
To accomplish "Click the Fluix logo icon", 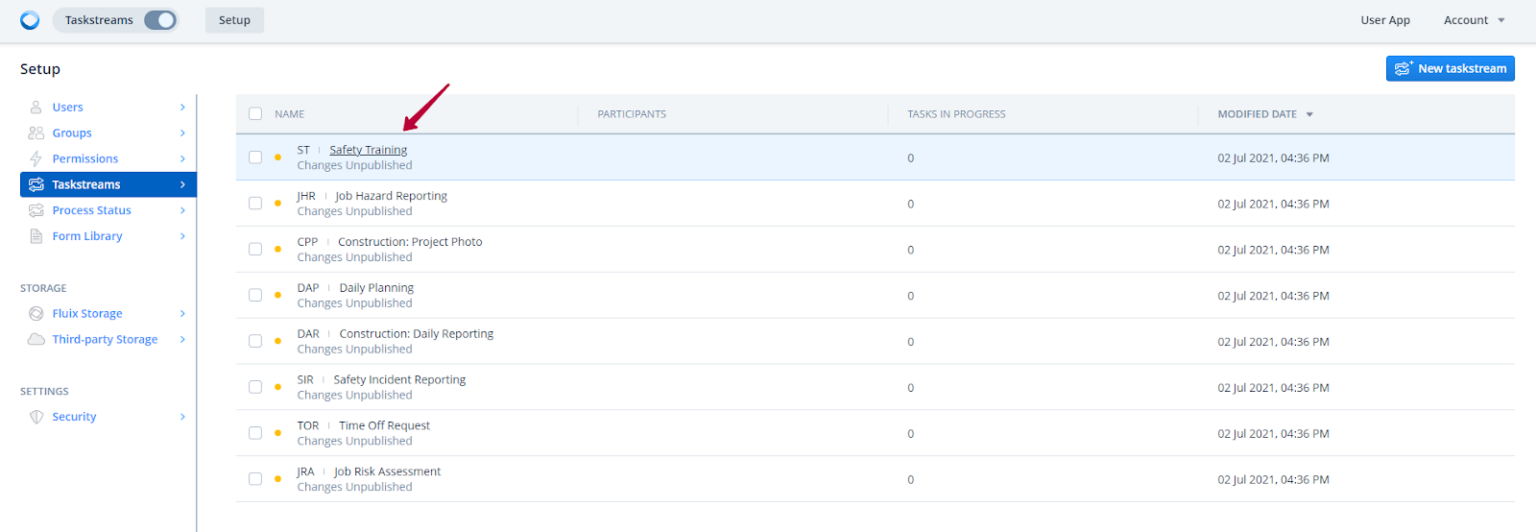I will 30,20.
